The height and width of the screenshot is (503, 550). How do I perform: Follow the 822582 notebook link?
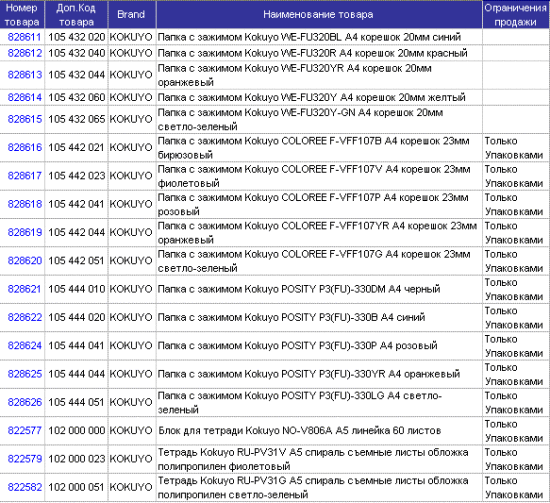tap(25, 487)
